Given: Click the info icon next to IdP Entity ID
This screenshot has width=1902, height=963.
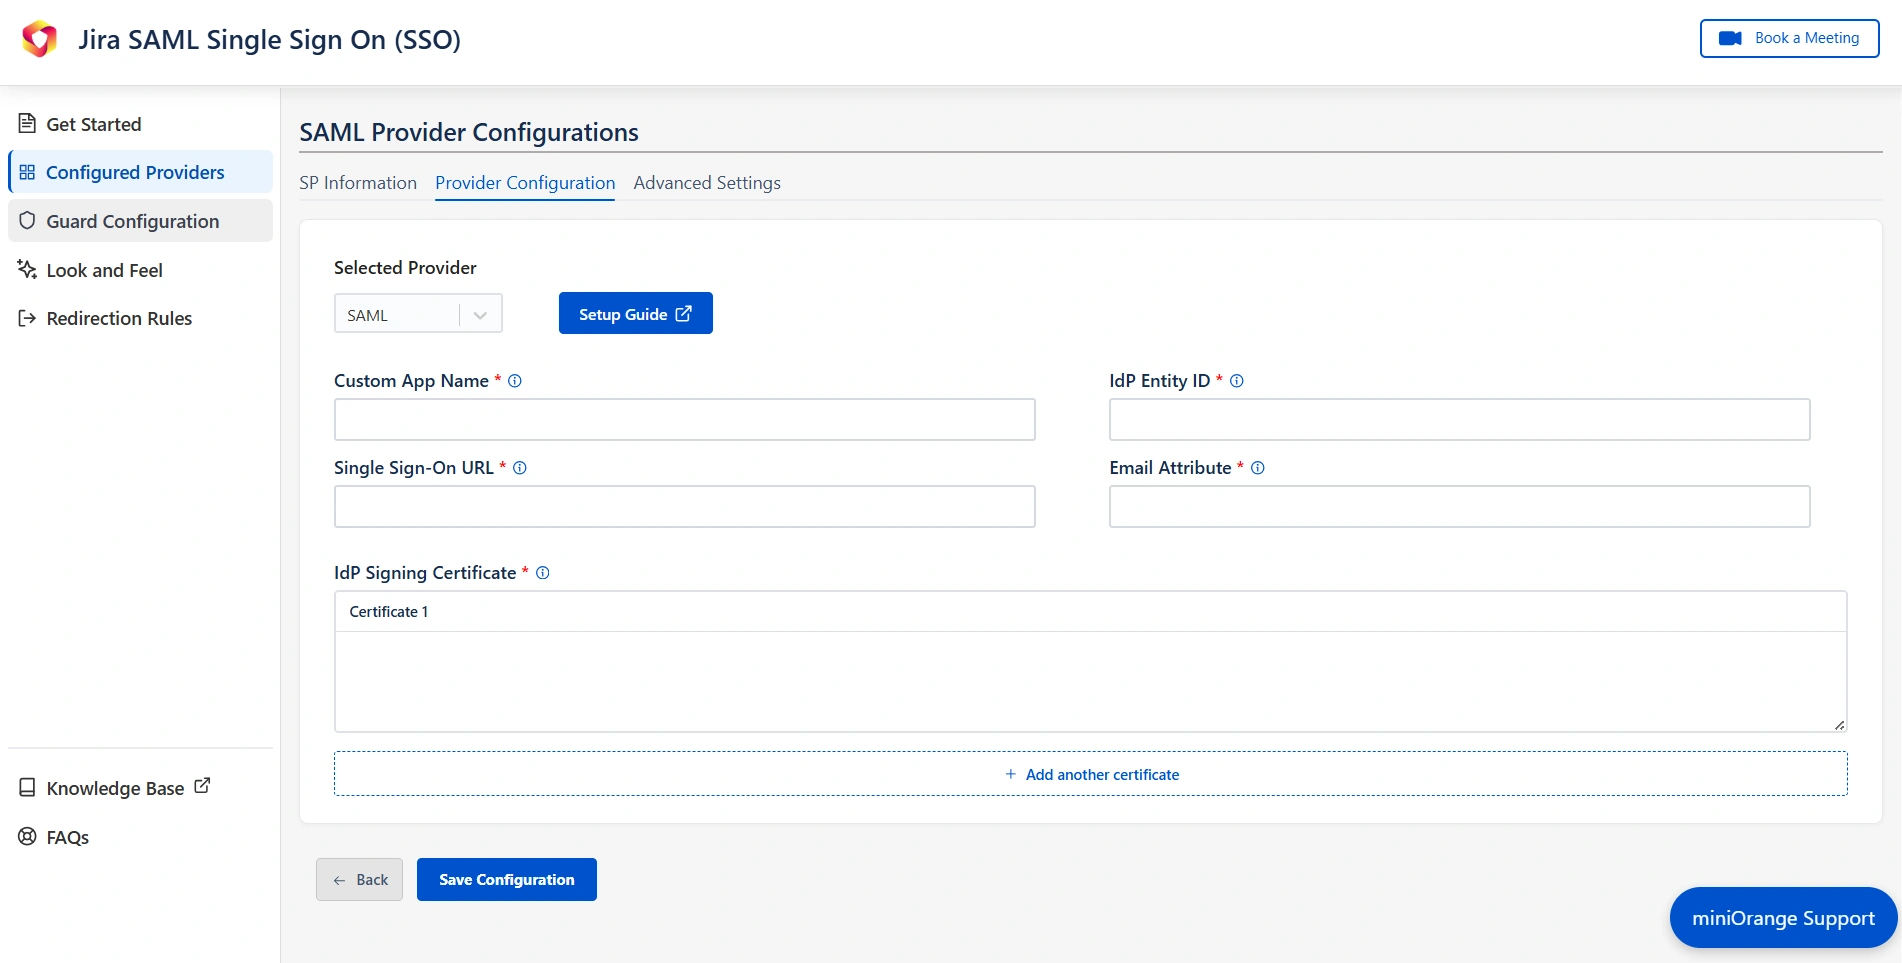Looking at the screenshot, I should click(1237, 381).
